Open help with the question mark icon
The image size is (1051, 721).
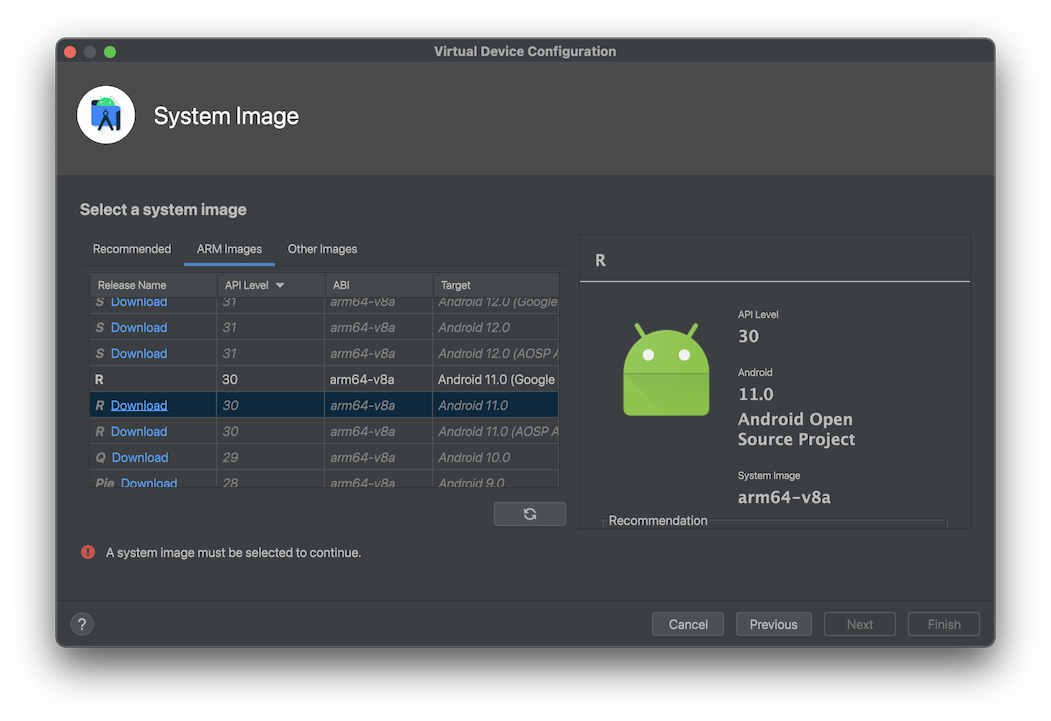(x=82, y=625)
